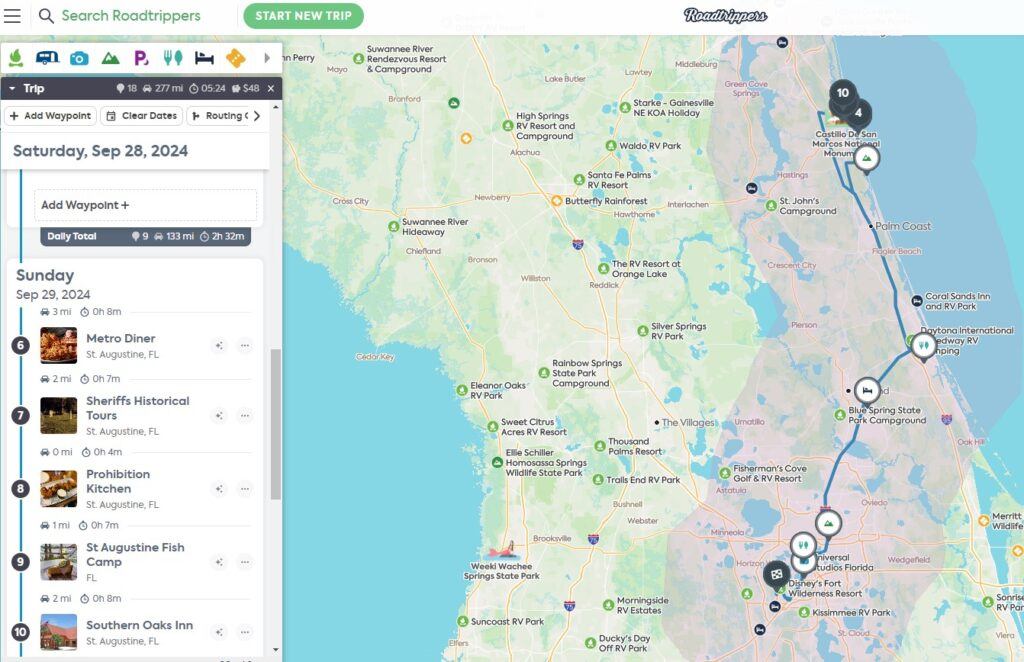Screen dimensions: 1024x662
Task: Click the dashed Add Waypoint + box
Action: pos(145,205)
